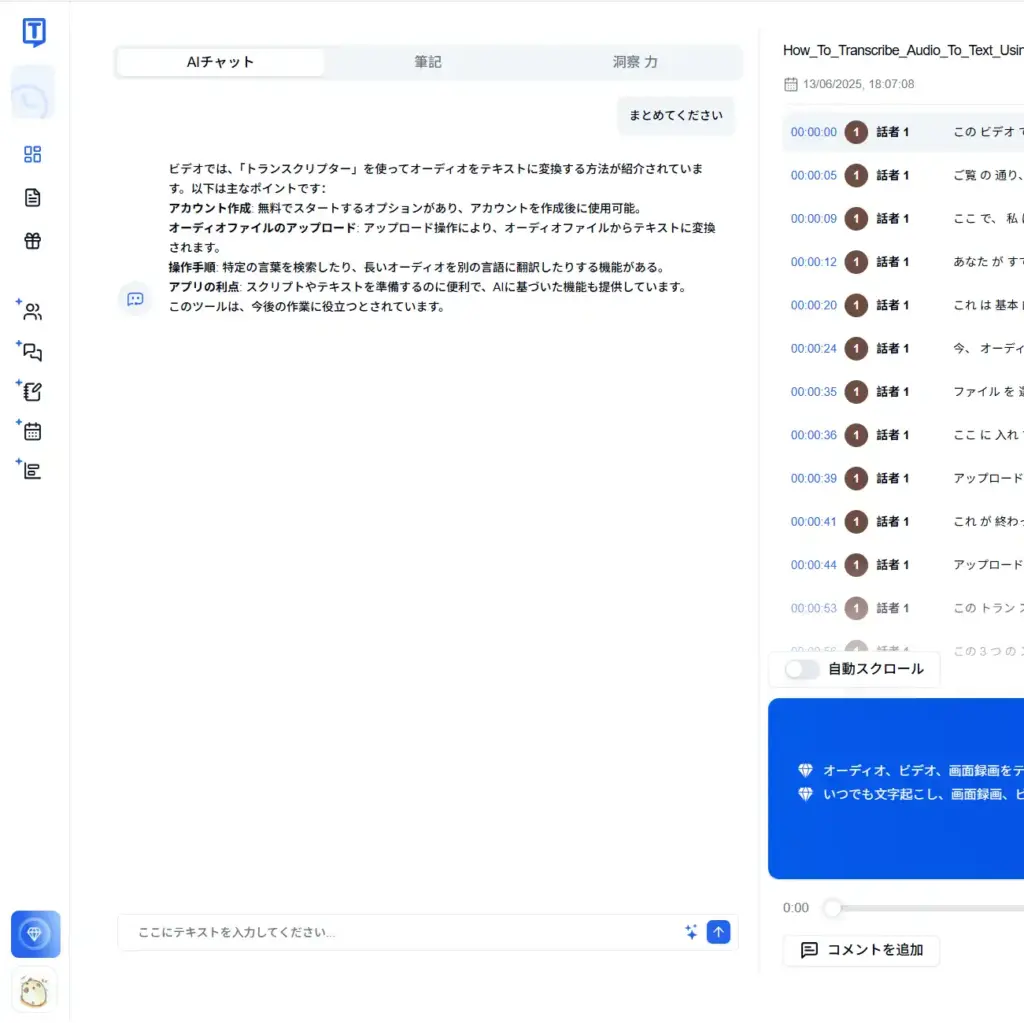Click the audio playback slider handle
The width and height of the screenshot is (1024, 1024).
click(x=833, y=908)
